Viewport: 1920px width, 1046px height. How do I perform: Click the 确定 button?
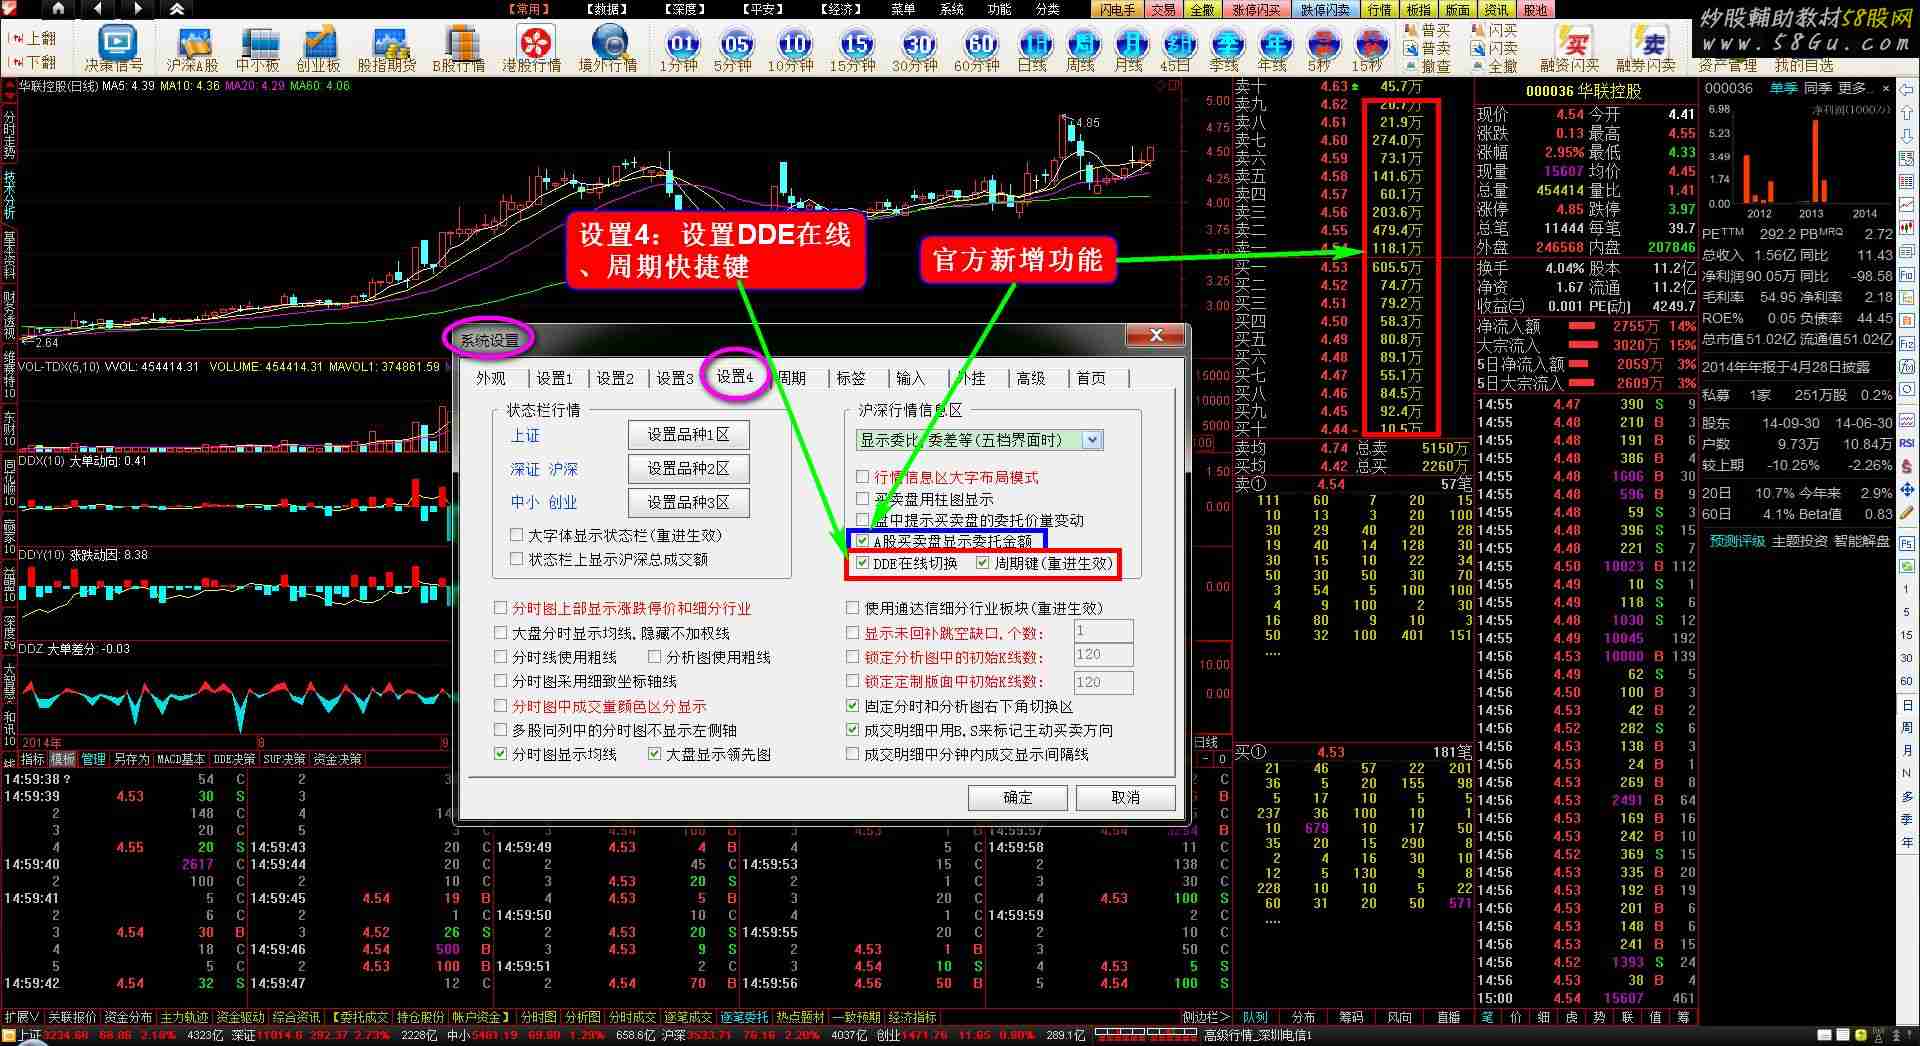pos(1017,797)
